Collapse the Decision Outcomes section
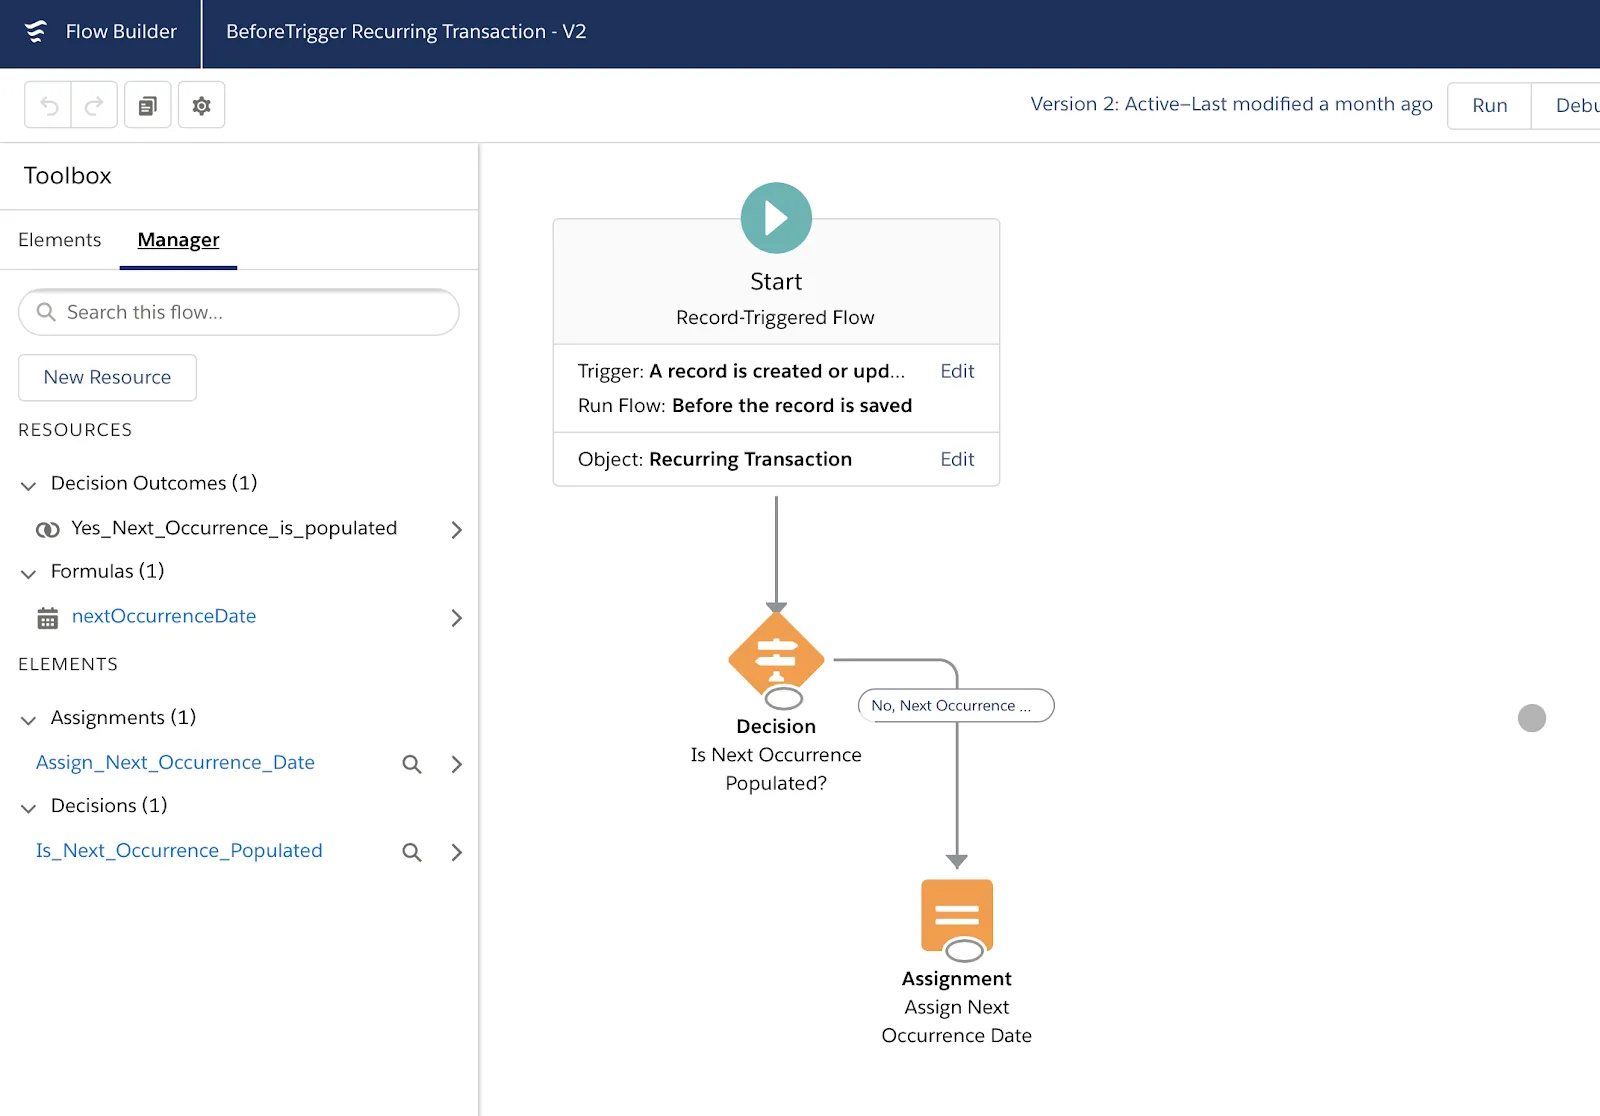1600x1116 pixels. [29, 485]
